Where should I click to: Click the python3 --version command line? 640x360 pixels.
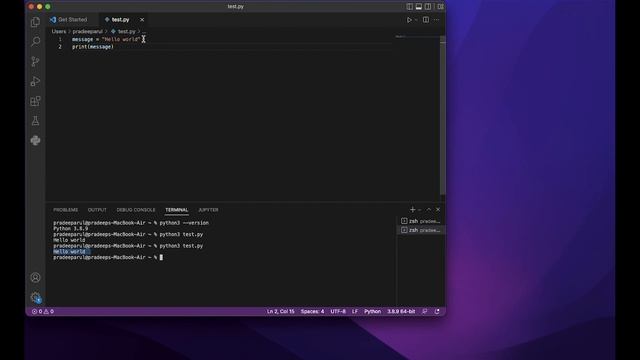[x=131, y=223]
